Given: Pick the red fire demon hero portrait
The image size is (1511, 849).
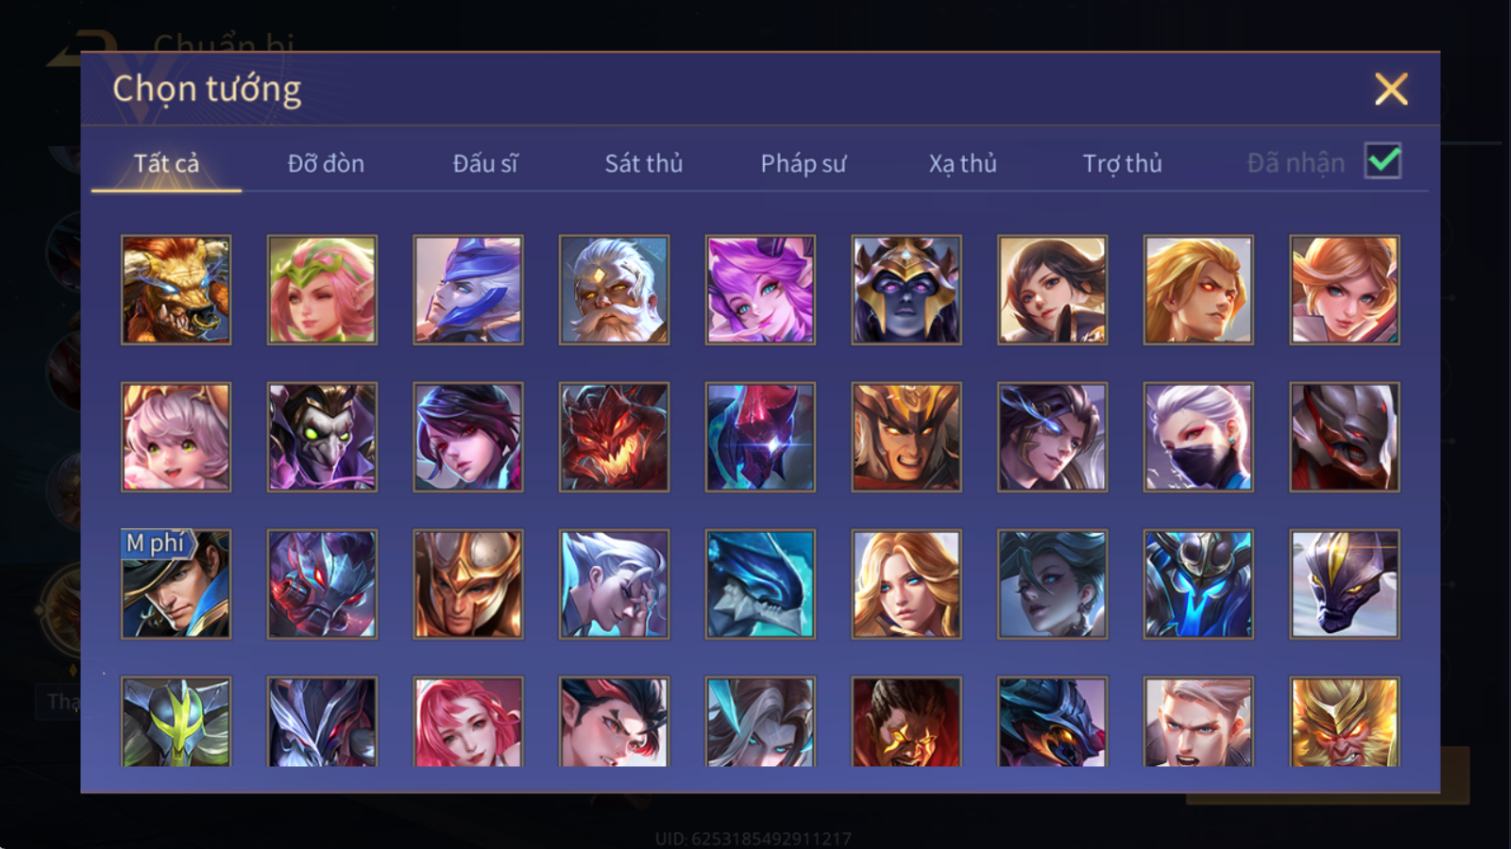Looking at the screenshot, I should [x=614, y=437].
